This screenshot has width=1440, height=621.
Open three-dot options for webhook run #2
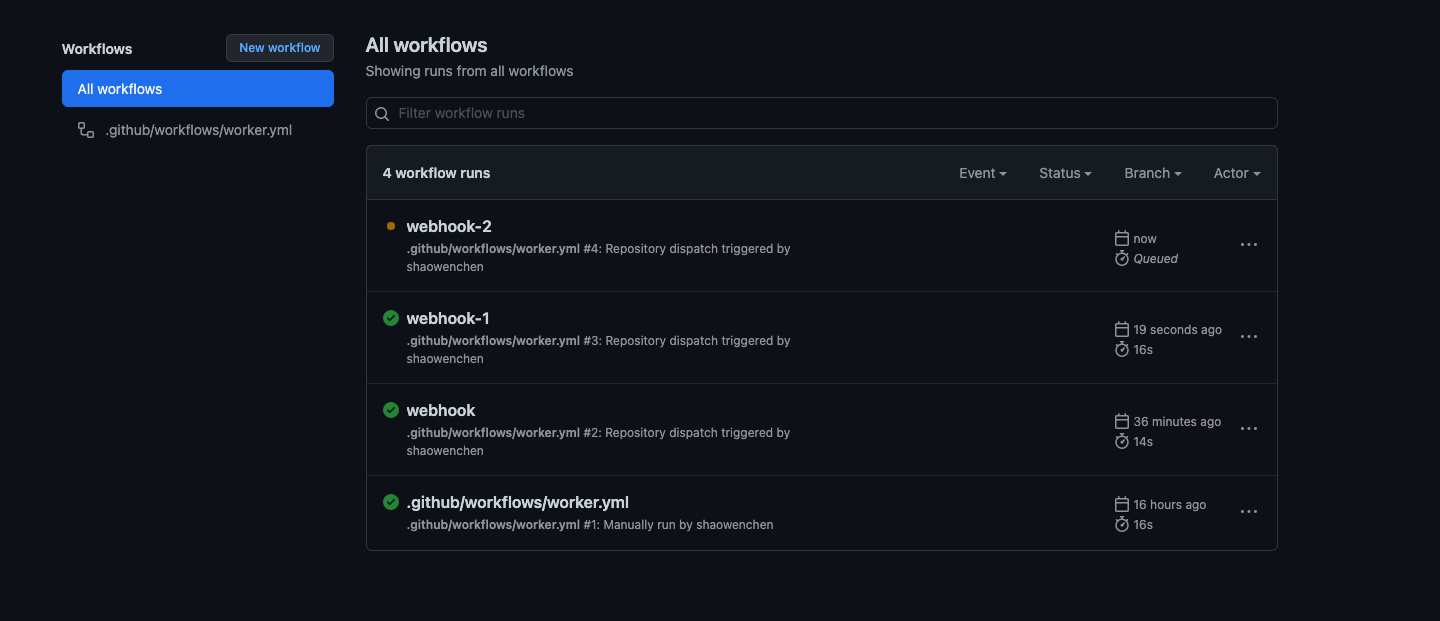click(1248, 429)
